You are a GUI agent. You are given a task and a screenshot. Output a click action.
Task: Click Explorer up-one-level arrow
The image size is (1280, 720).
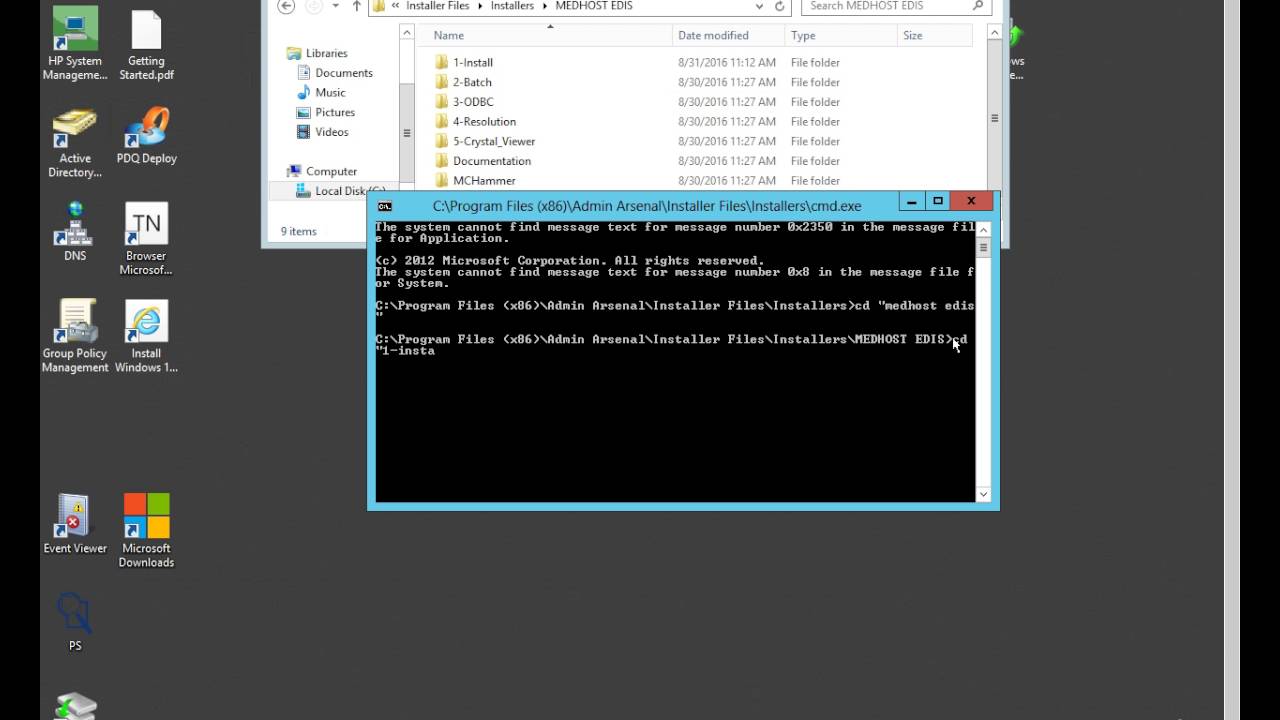coord(356,6)
